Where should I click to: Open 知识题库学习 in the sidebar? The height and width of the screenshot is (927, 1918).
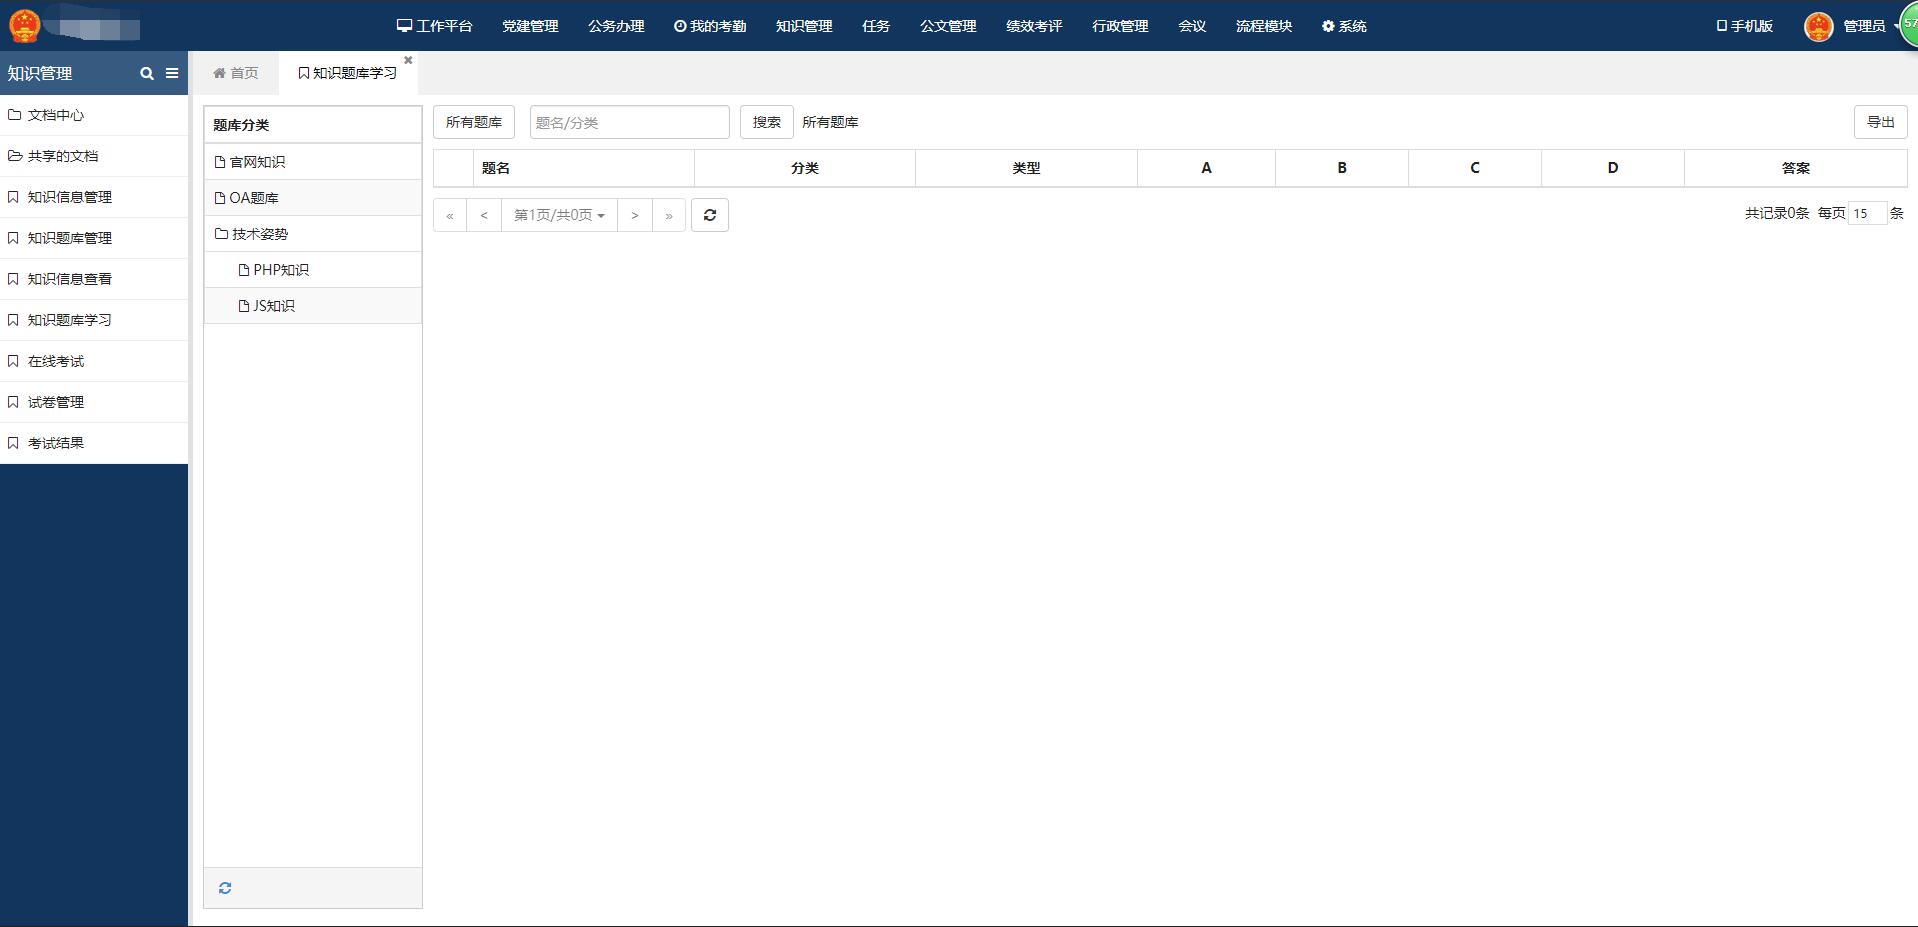pyautogui.click(x=94, y=320)
